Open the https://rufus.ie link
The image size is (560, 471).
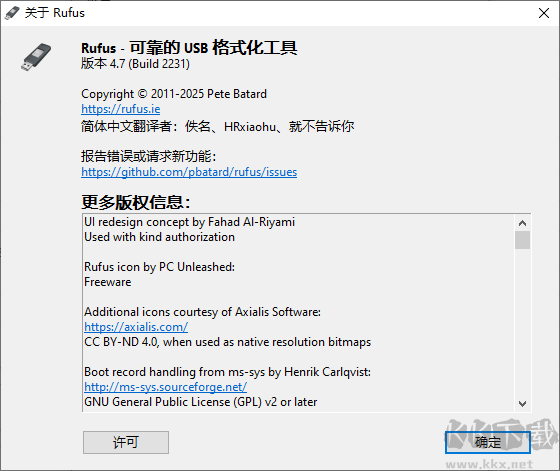pyautogui.click(x=121, y=109)
